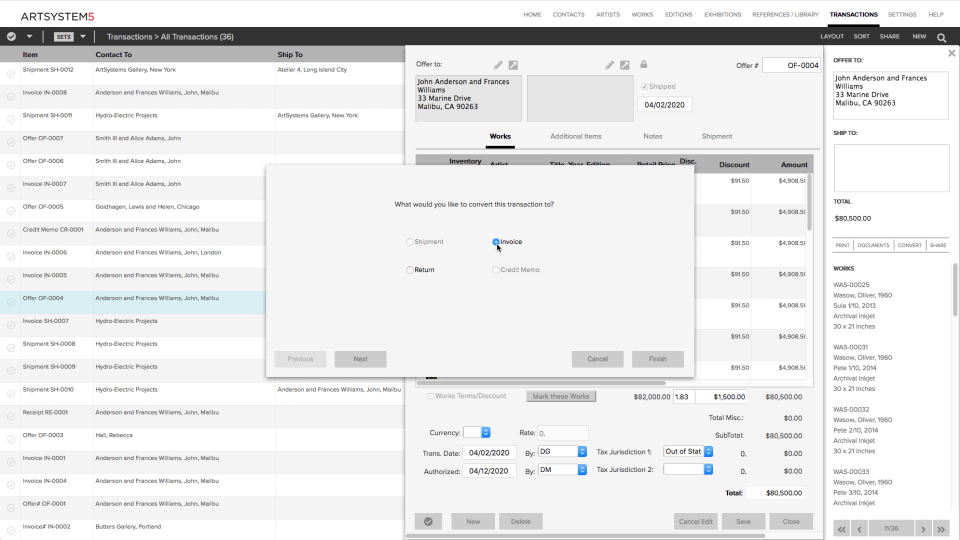Close the right side panel with the X
960x540 pixels.
point(951,53)
